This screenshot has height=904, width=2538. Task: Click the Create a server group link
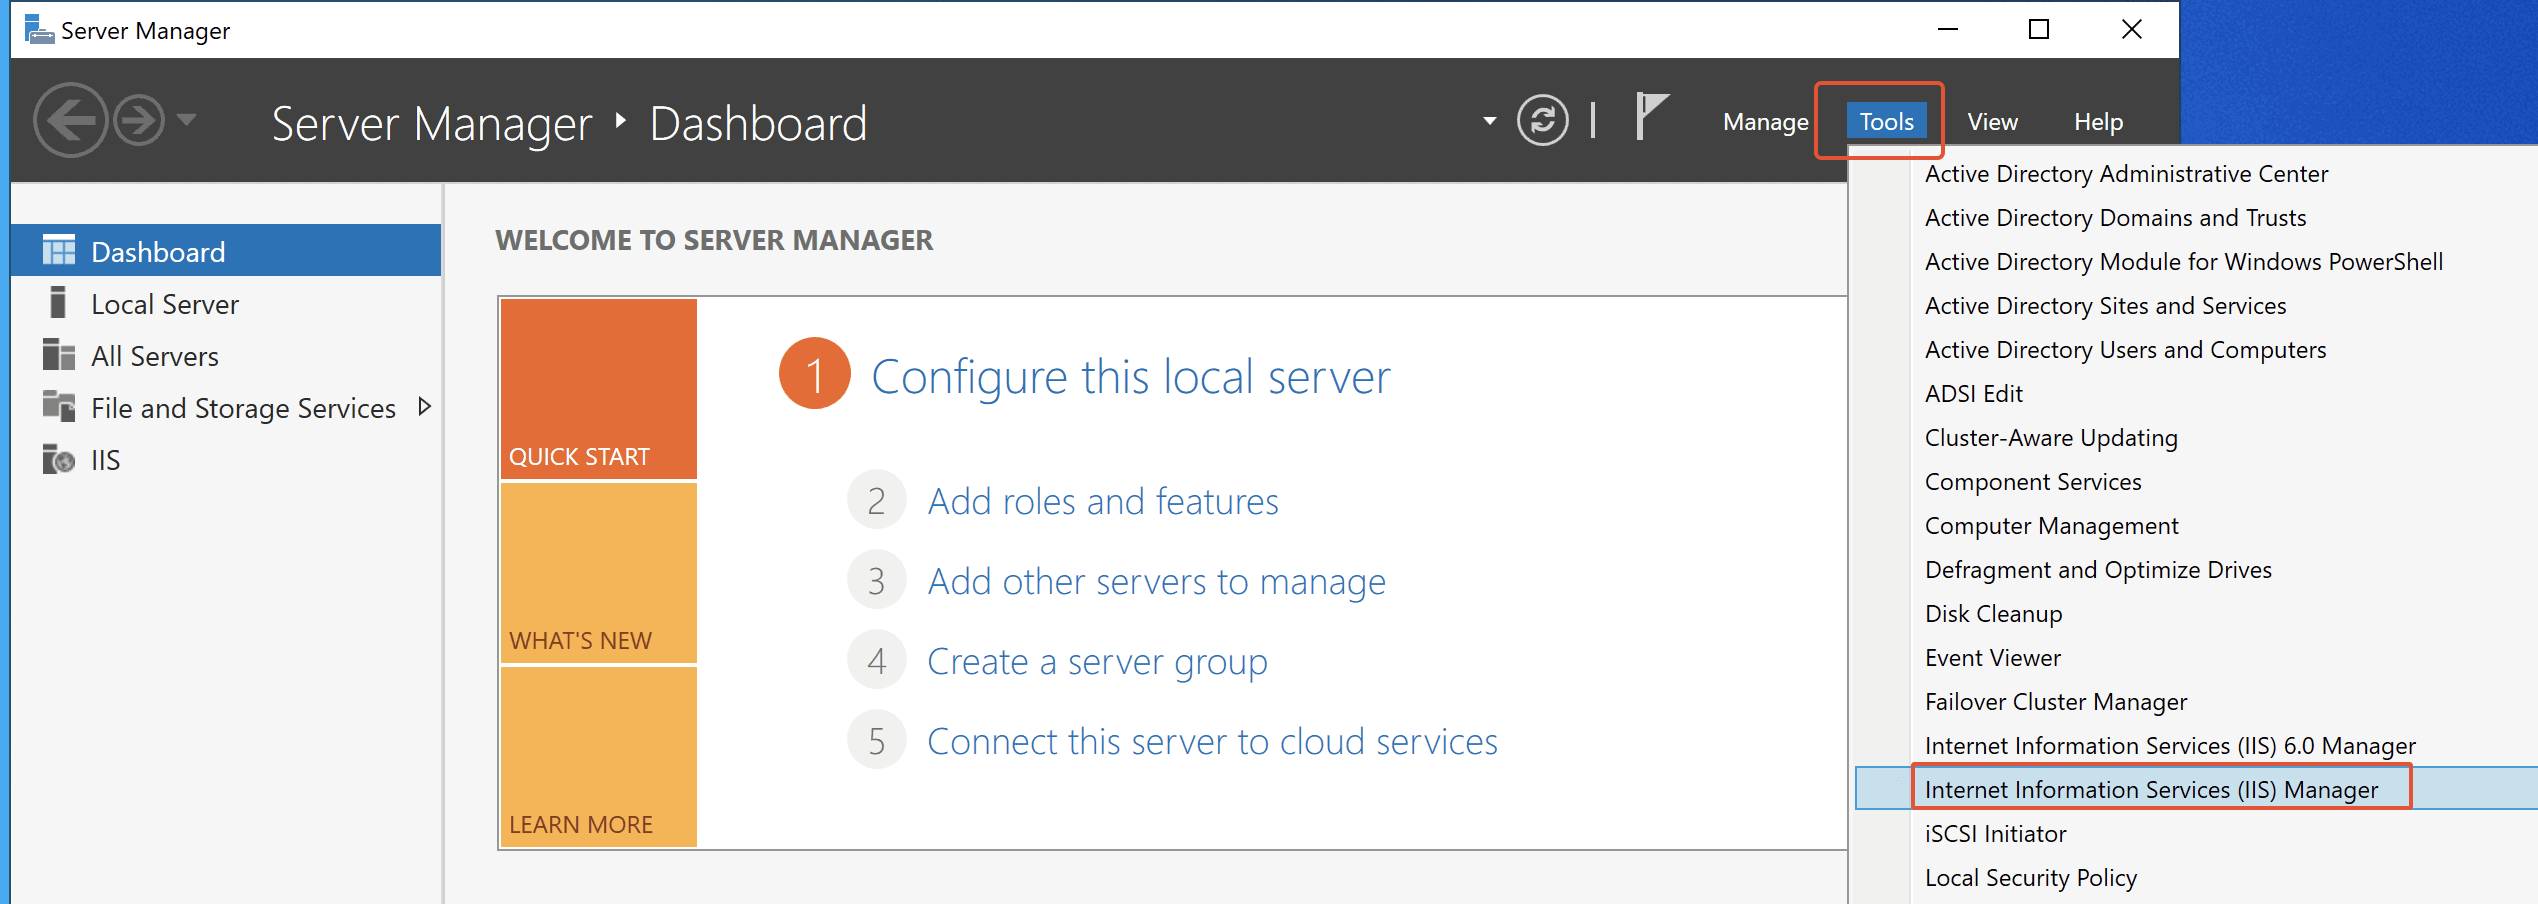(x=1097, y=661)
